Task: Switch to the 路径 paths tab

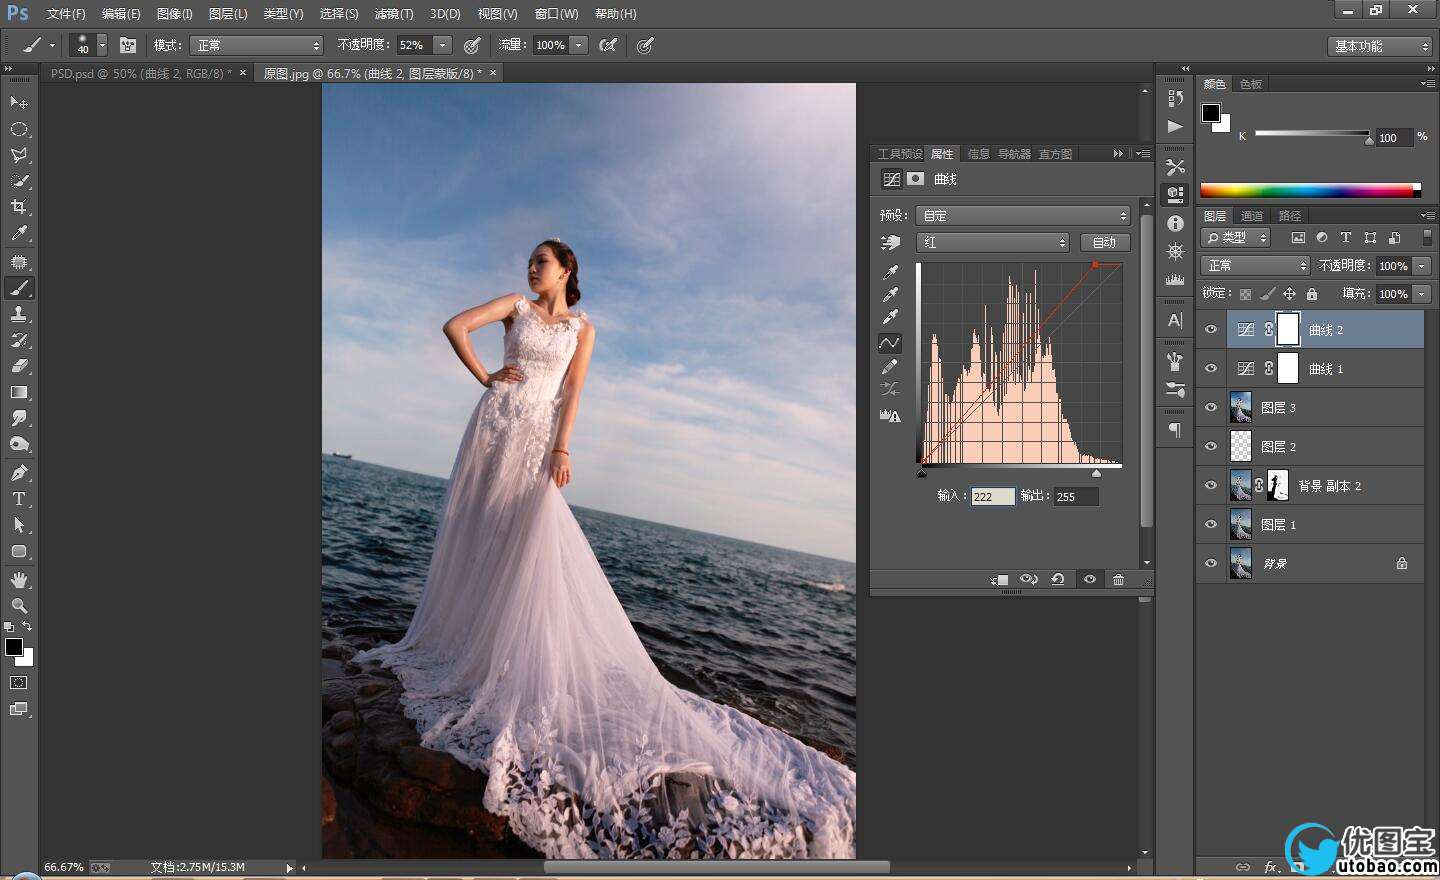Action: coord(1290,216)
